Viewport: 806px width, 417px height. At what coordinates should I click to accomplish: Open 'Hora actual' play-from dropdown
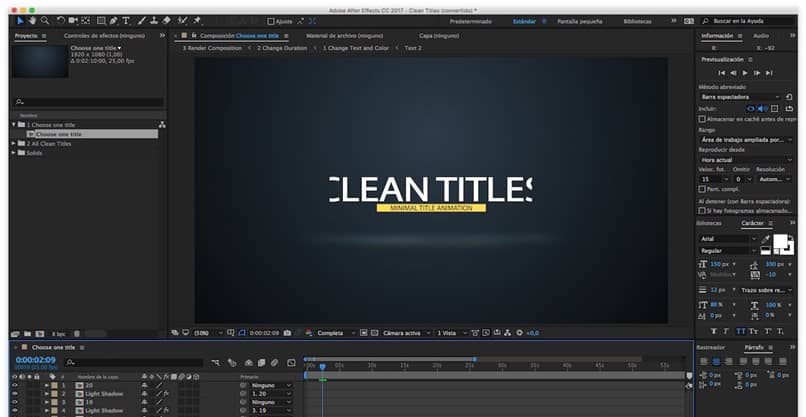(x=746, y=160)
